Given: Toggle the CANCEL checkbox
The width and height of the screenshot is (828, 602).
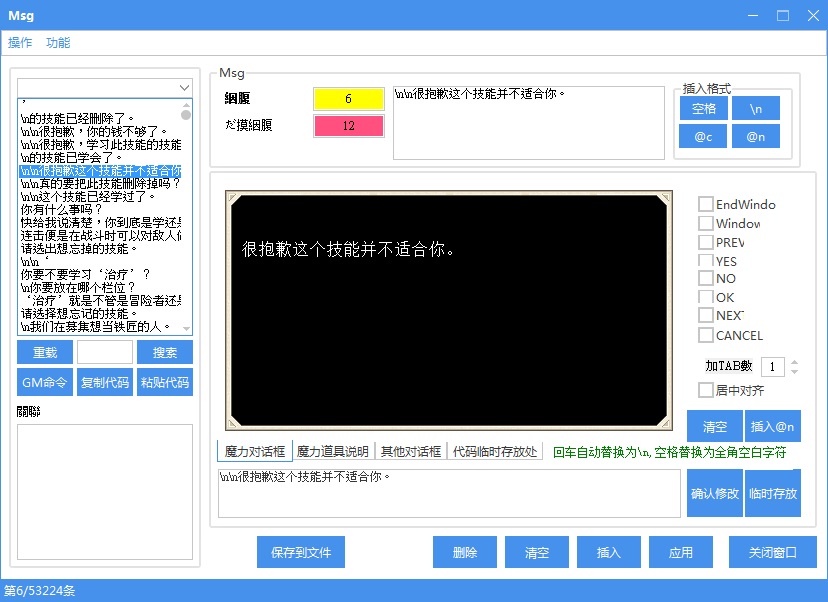Looking at the screenshot, I should point(705,335).
